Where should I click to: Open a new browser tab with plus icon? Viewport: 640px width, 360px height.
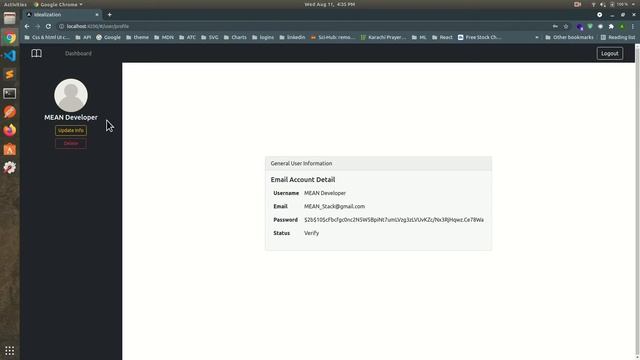(109, 15)
